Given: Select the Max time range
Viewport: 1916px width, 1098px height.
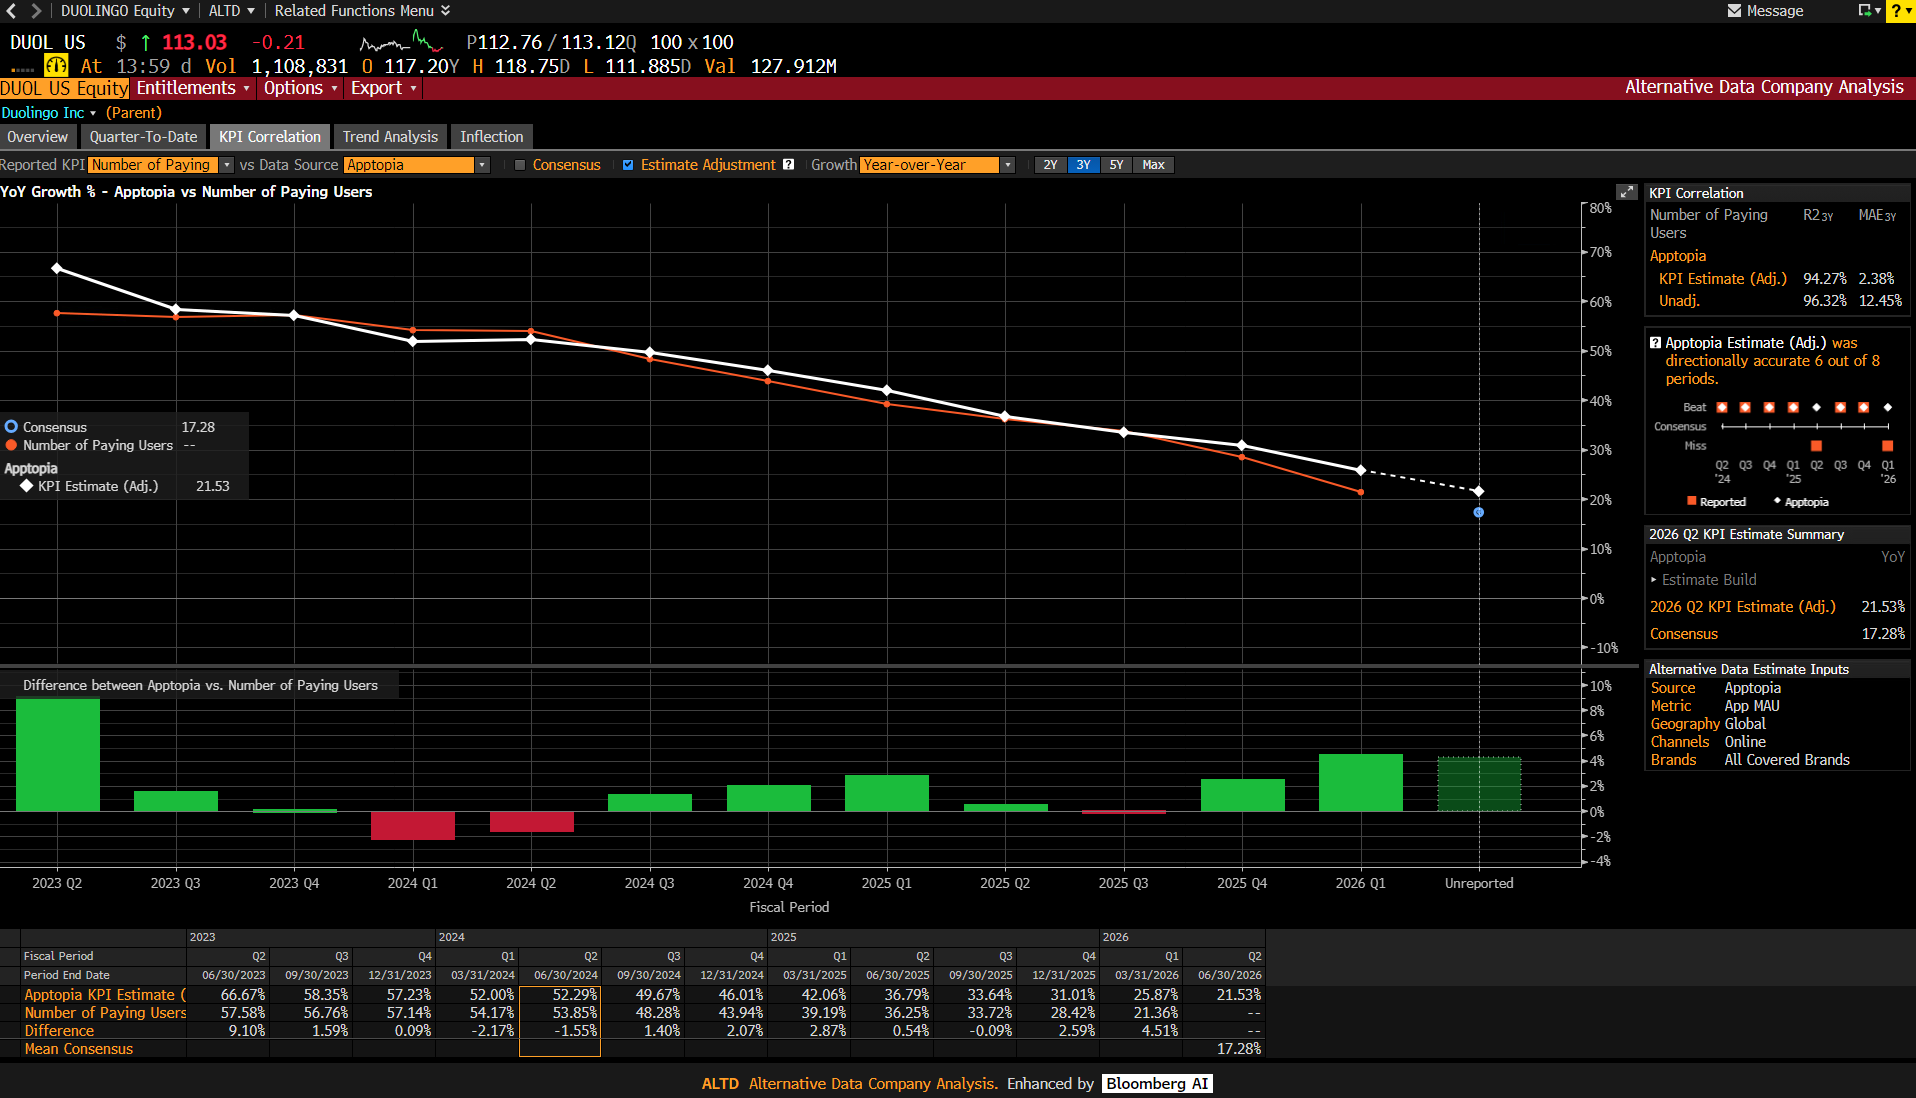Looking at the screenshot, I should pyautogui.click(x=1153, y=165).
